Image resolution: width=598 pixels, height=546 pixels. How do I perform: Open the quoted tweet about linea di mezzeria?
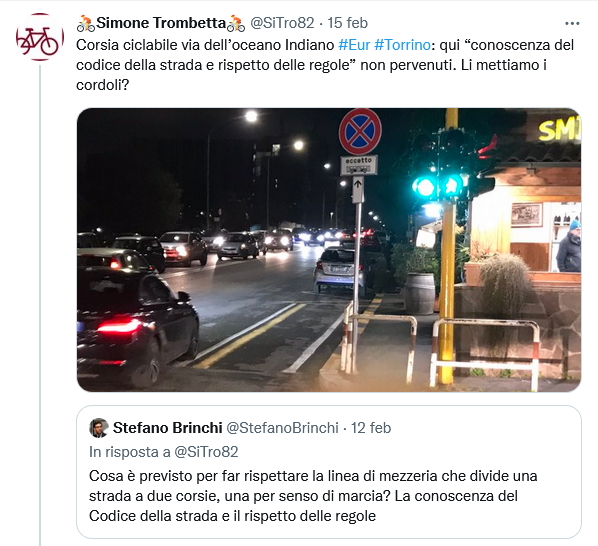coord(329,472)
